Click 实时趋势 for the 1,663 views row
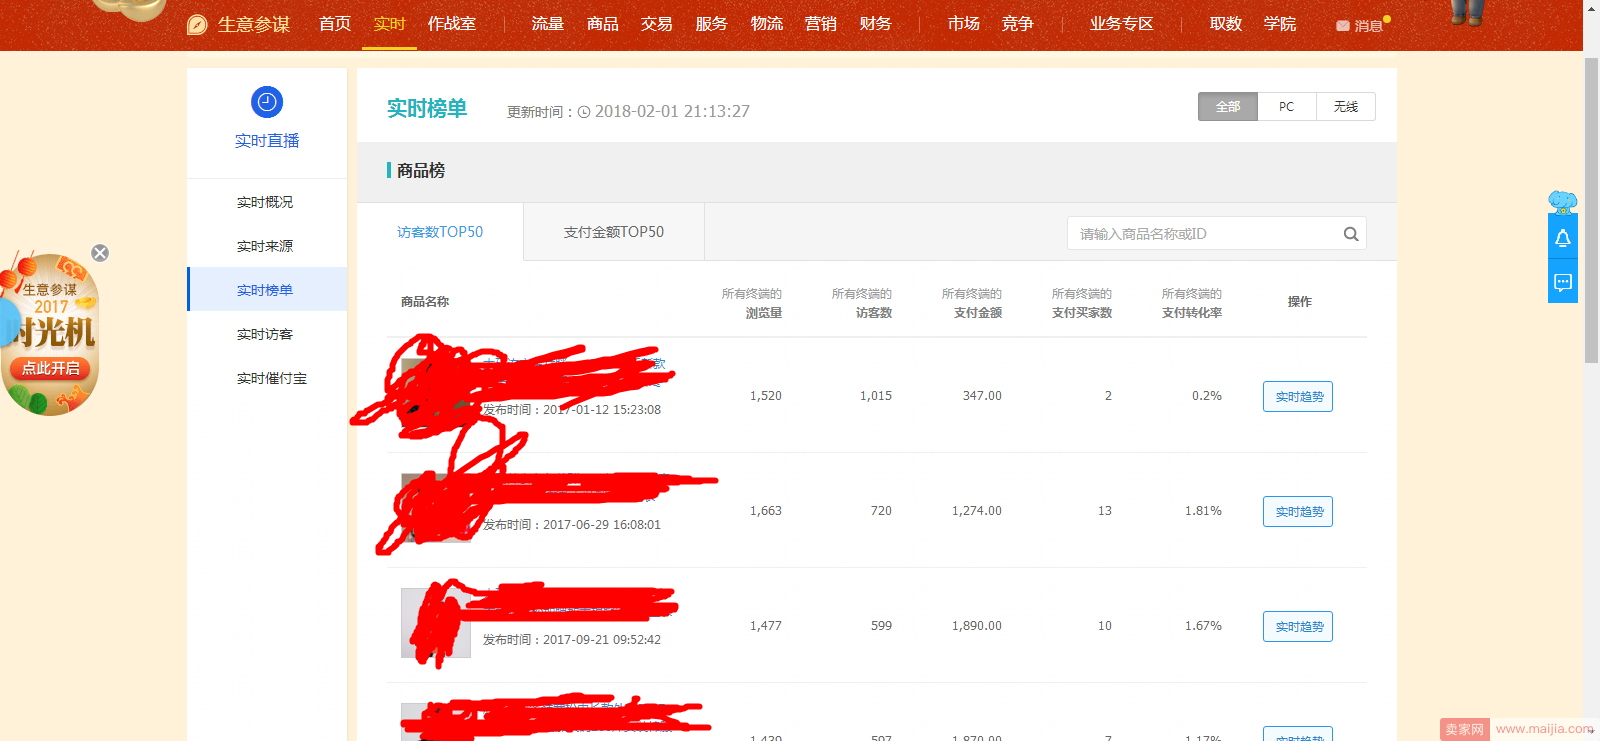The height and width of the screenshot is (741, 1600). (1298, 512)
